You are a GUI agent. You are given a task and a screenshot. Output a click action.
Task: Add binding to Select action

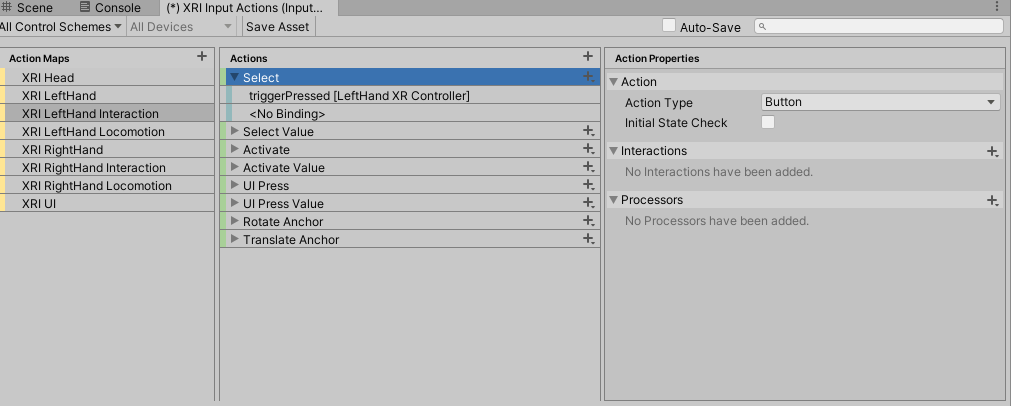[589, 77]
